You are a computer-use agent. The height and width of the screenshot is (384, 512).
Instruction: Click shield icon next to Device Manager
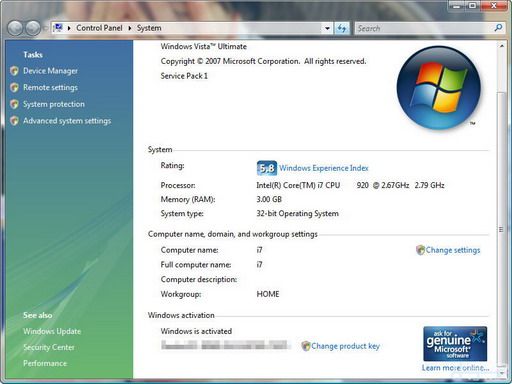[x=14, y=71]
